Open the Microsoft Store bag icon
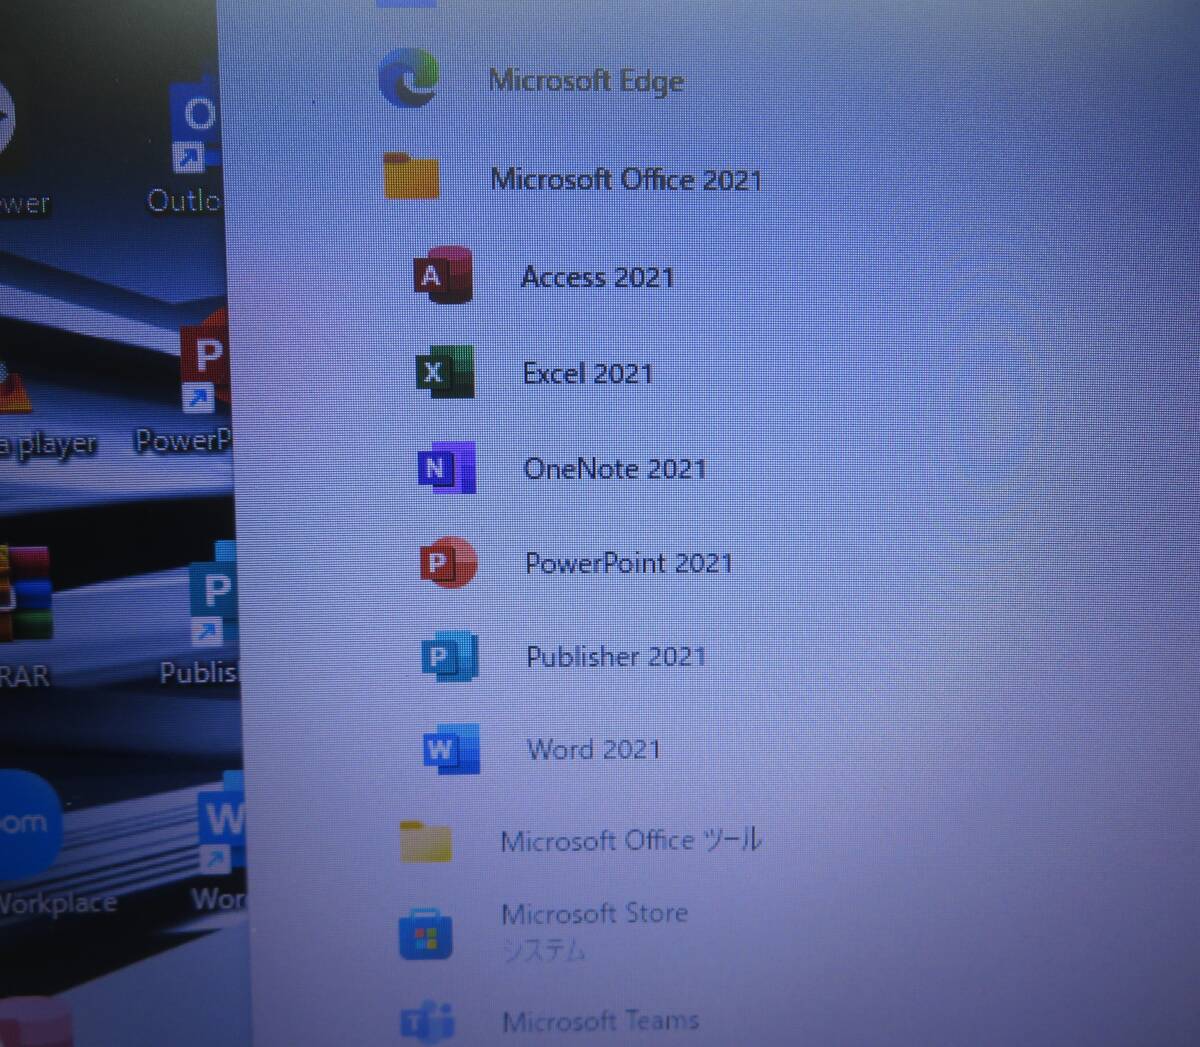 coord(426,933)
